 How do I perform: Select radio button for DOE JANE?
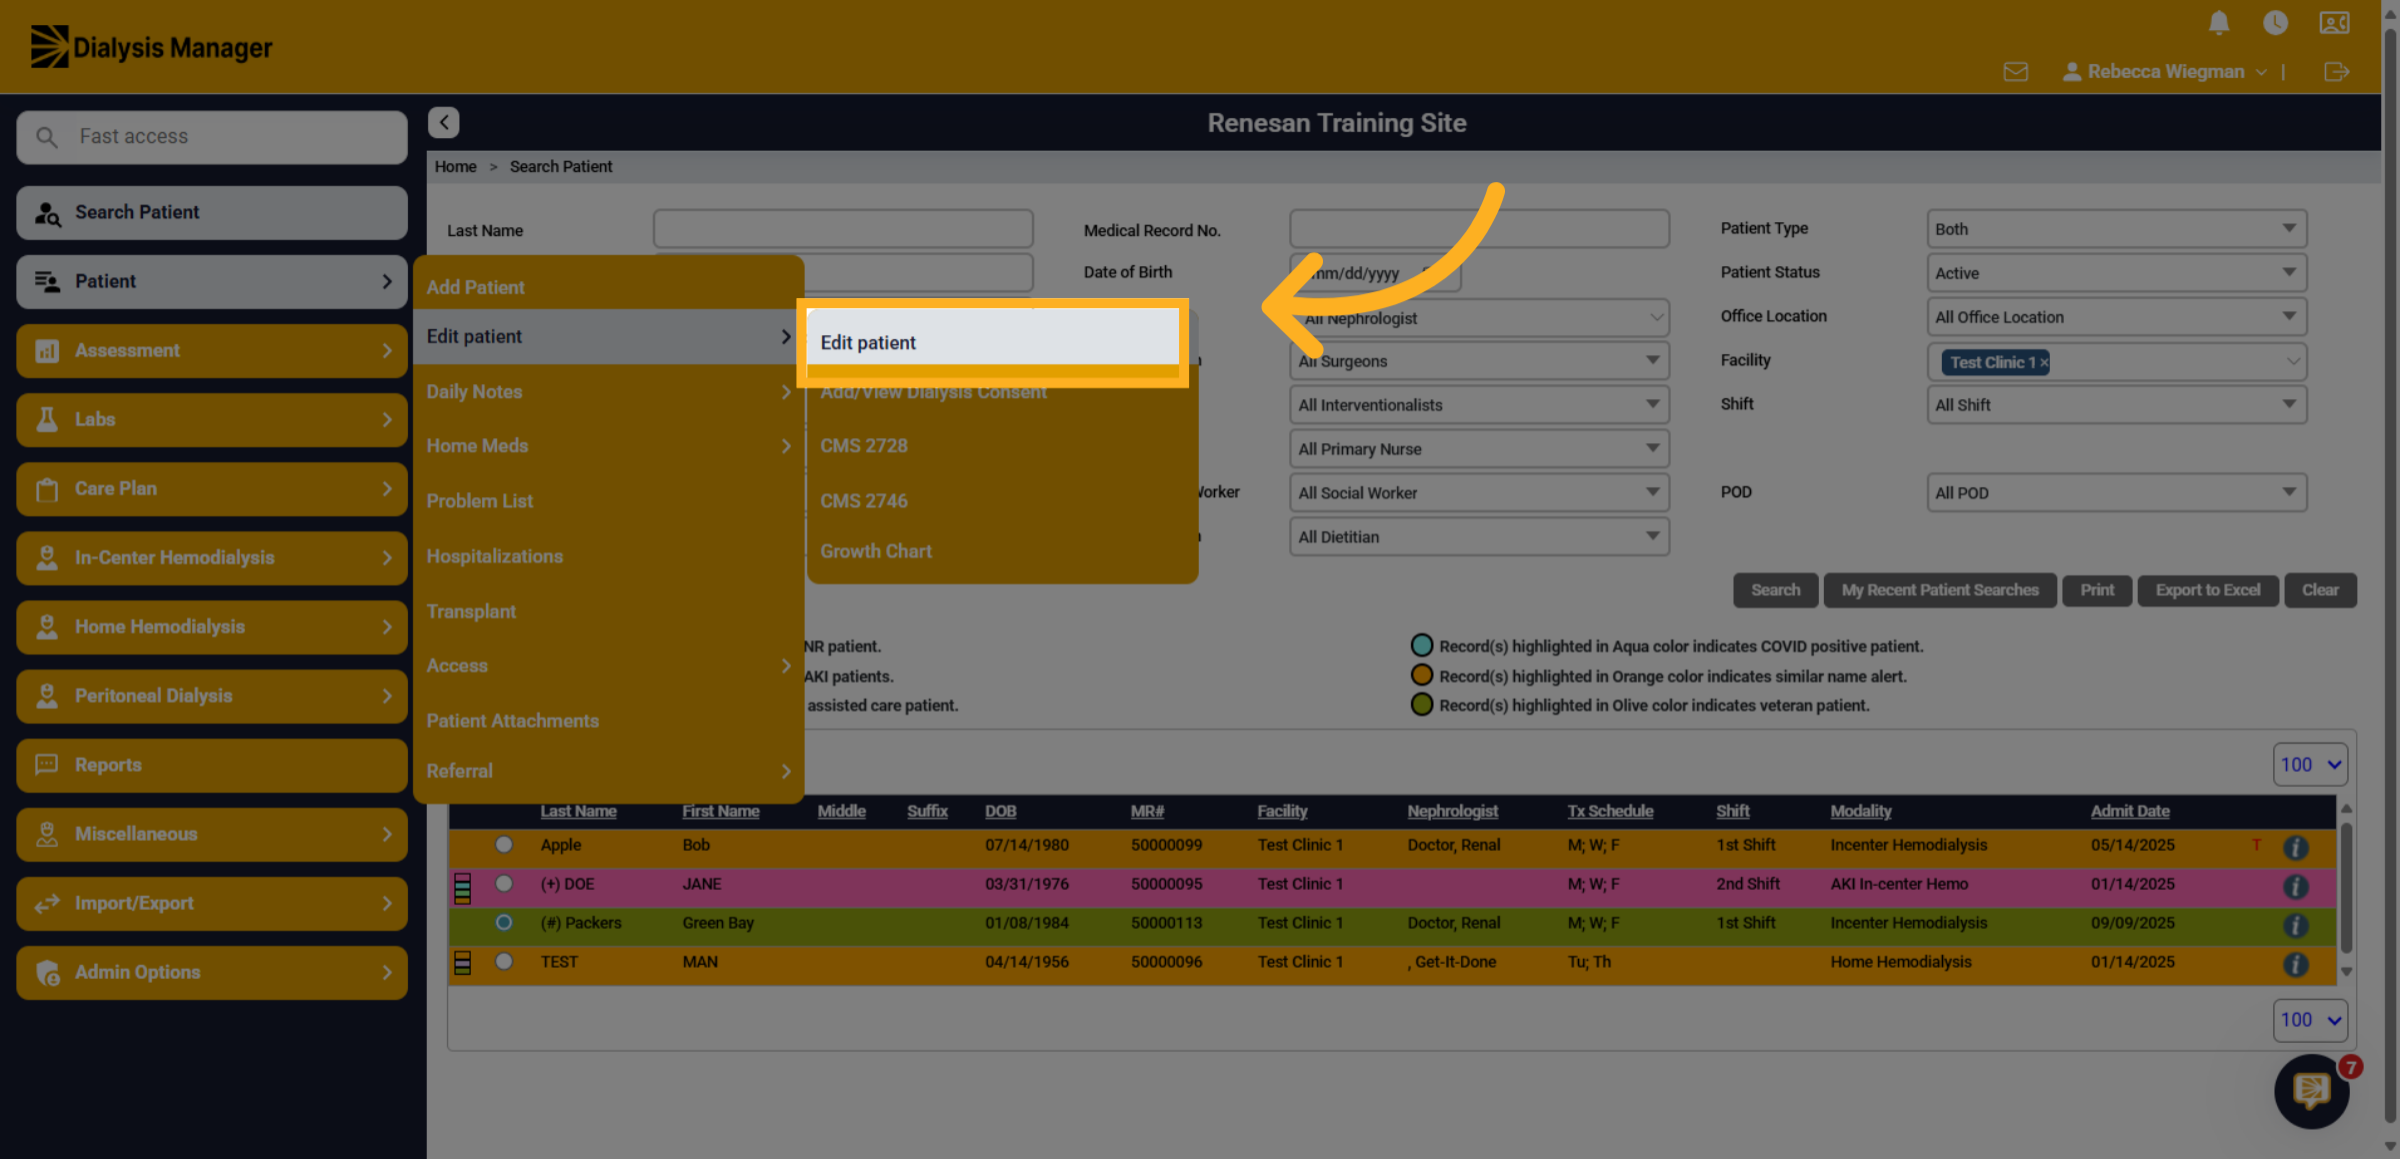pos(504,883)
